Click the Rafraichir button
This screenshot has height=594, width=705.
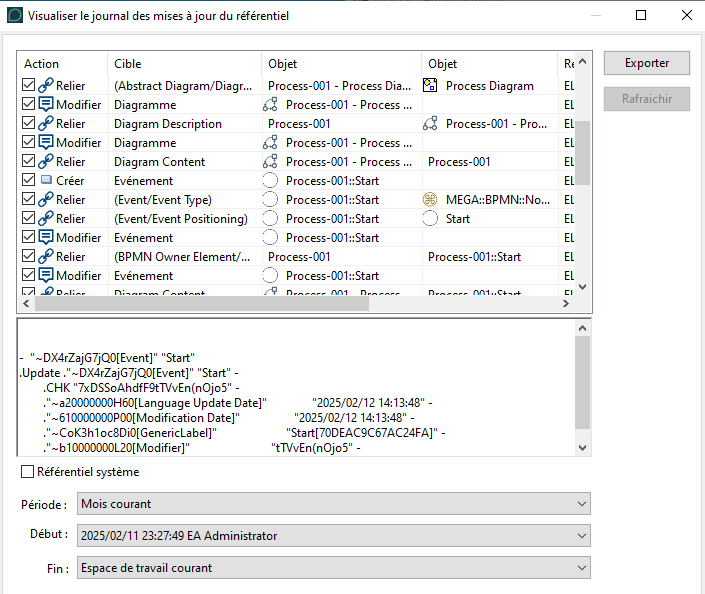coord(646,99)
